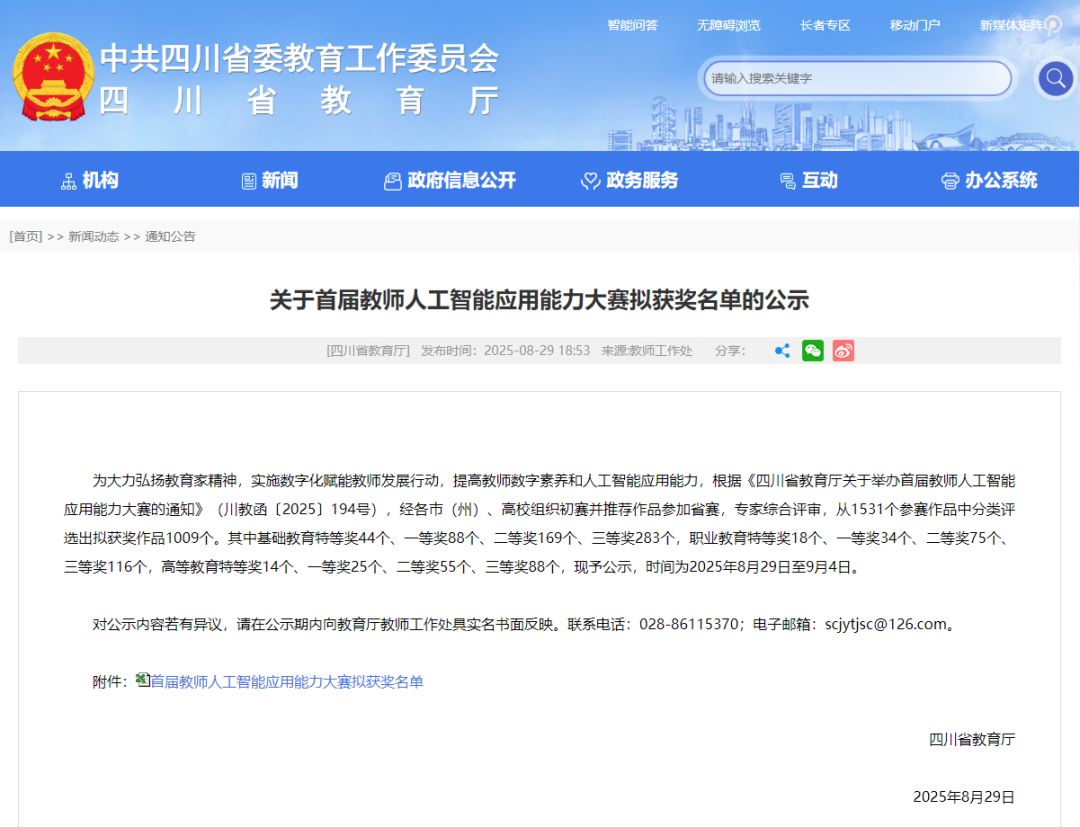Open 无障碍浏览 accessibility mode

pos(729,25)
